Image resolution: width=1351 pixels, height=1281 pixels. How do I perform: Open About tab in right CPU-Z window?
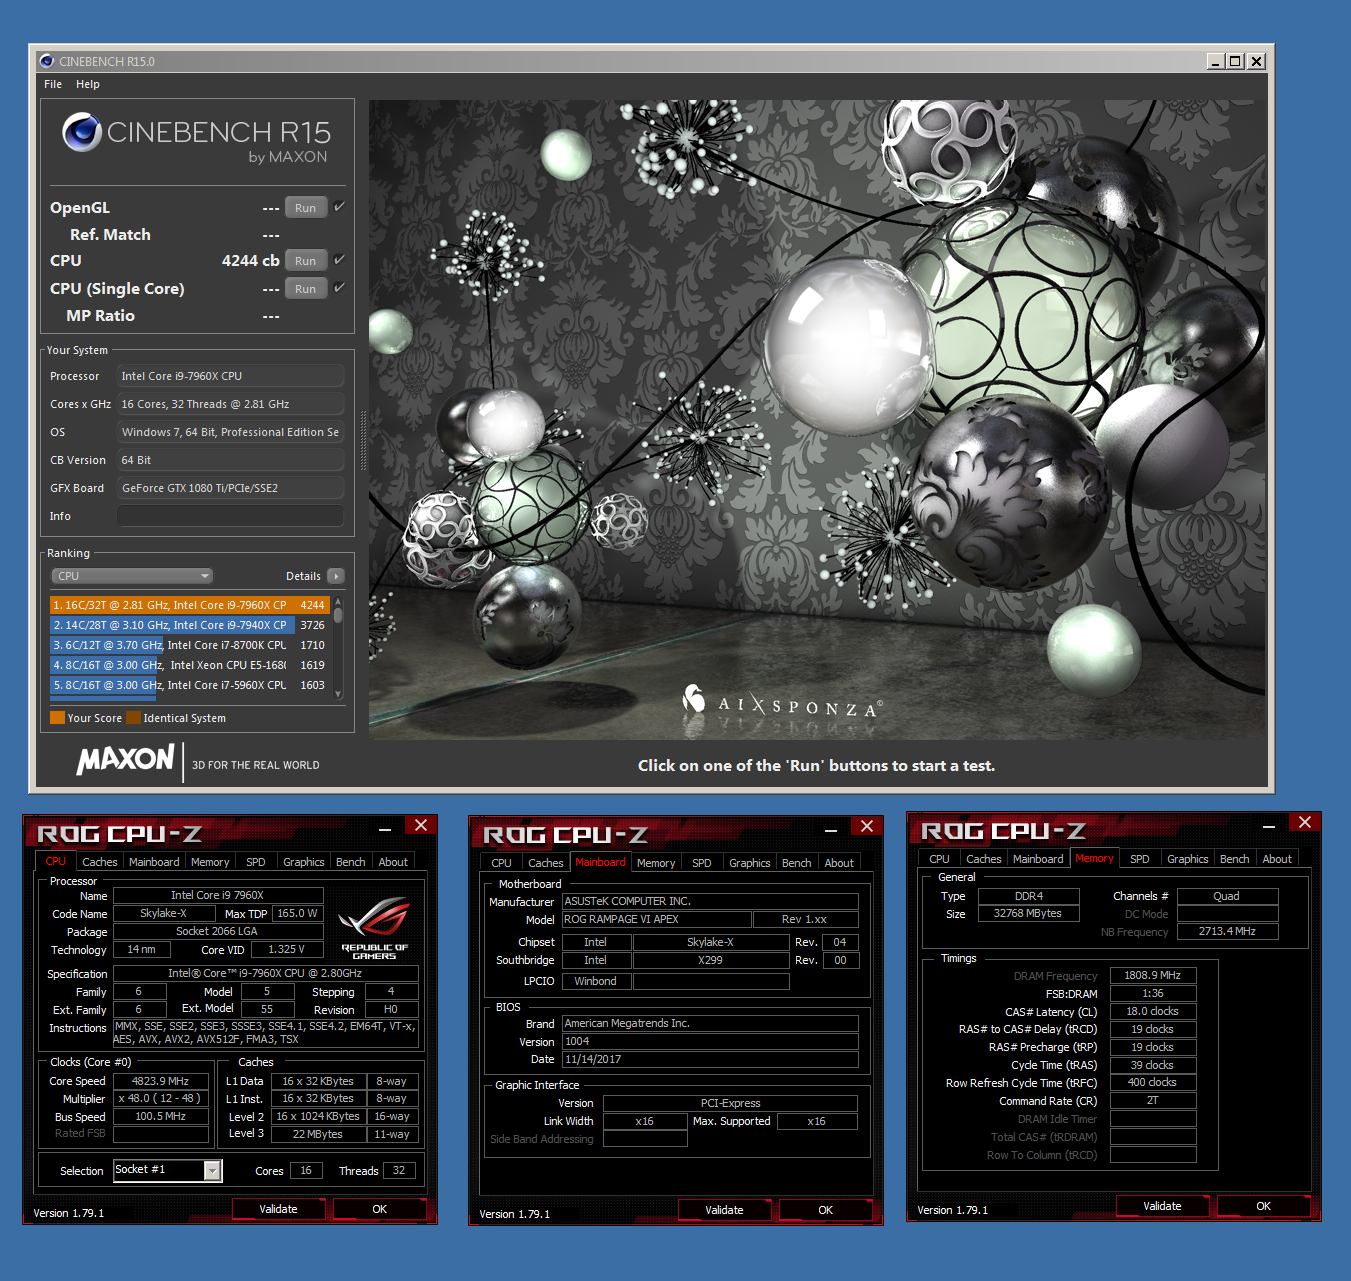coord(1277,859)
